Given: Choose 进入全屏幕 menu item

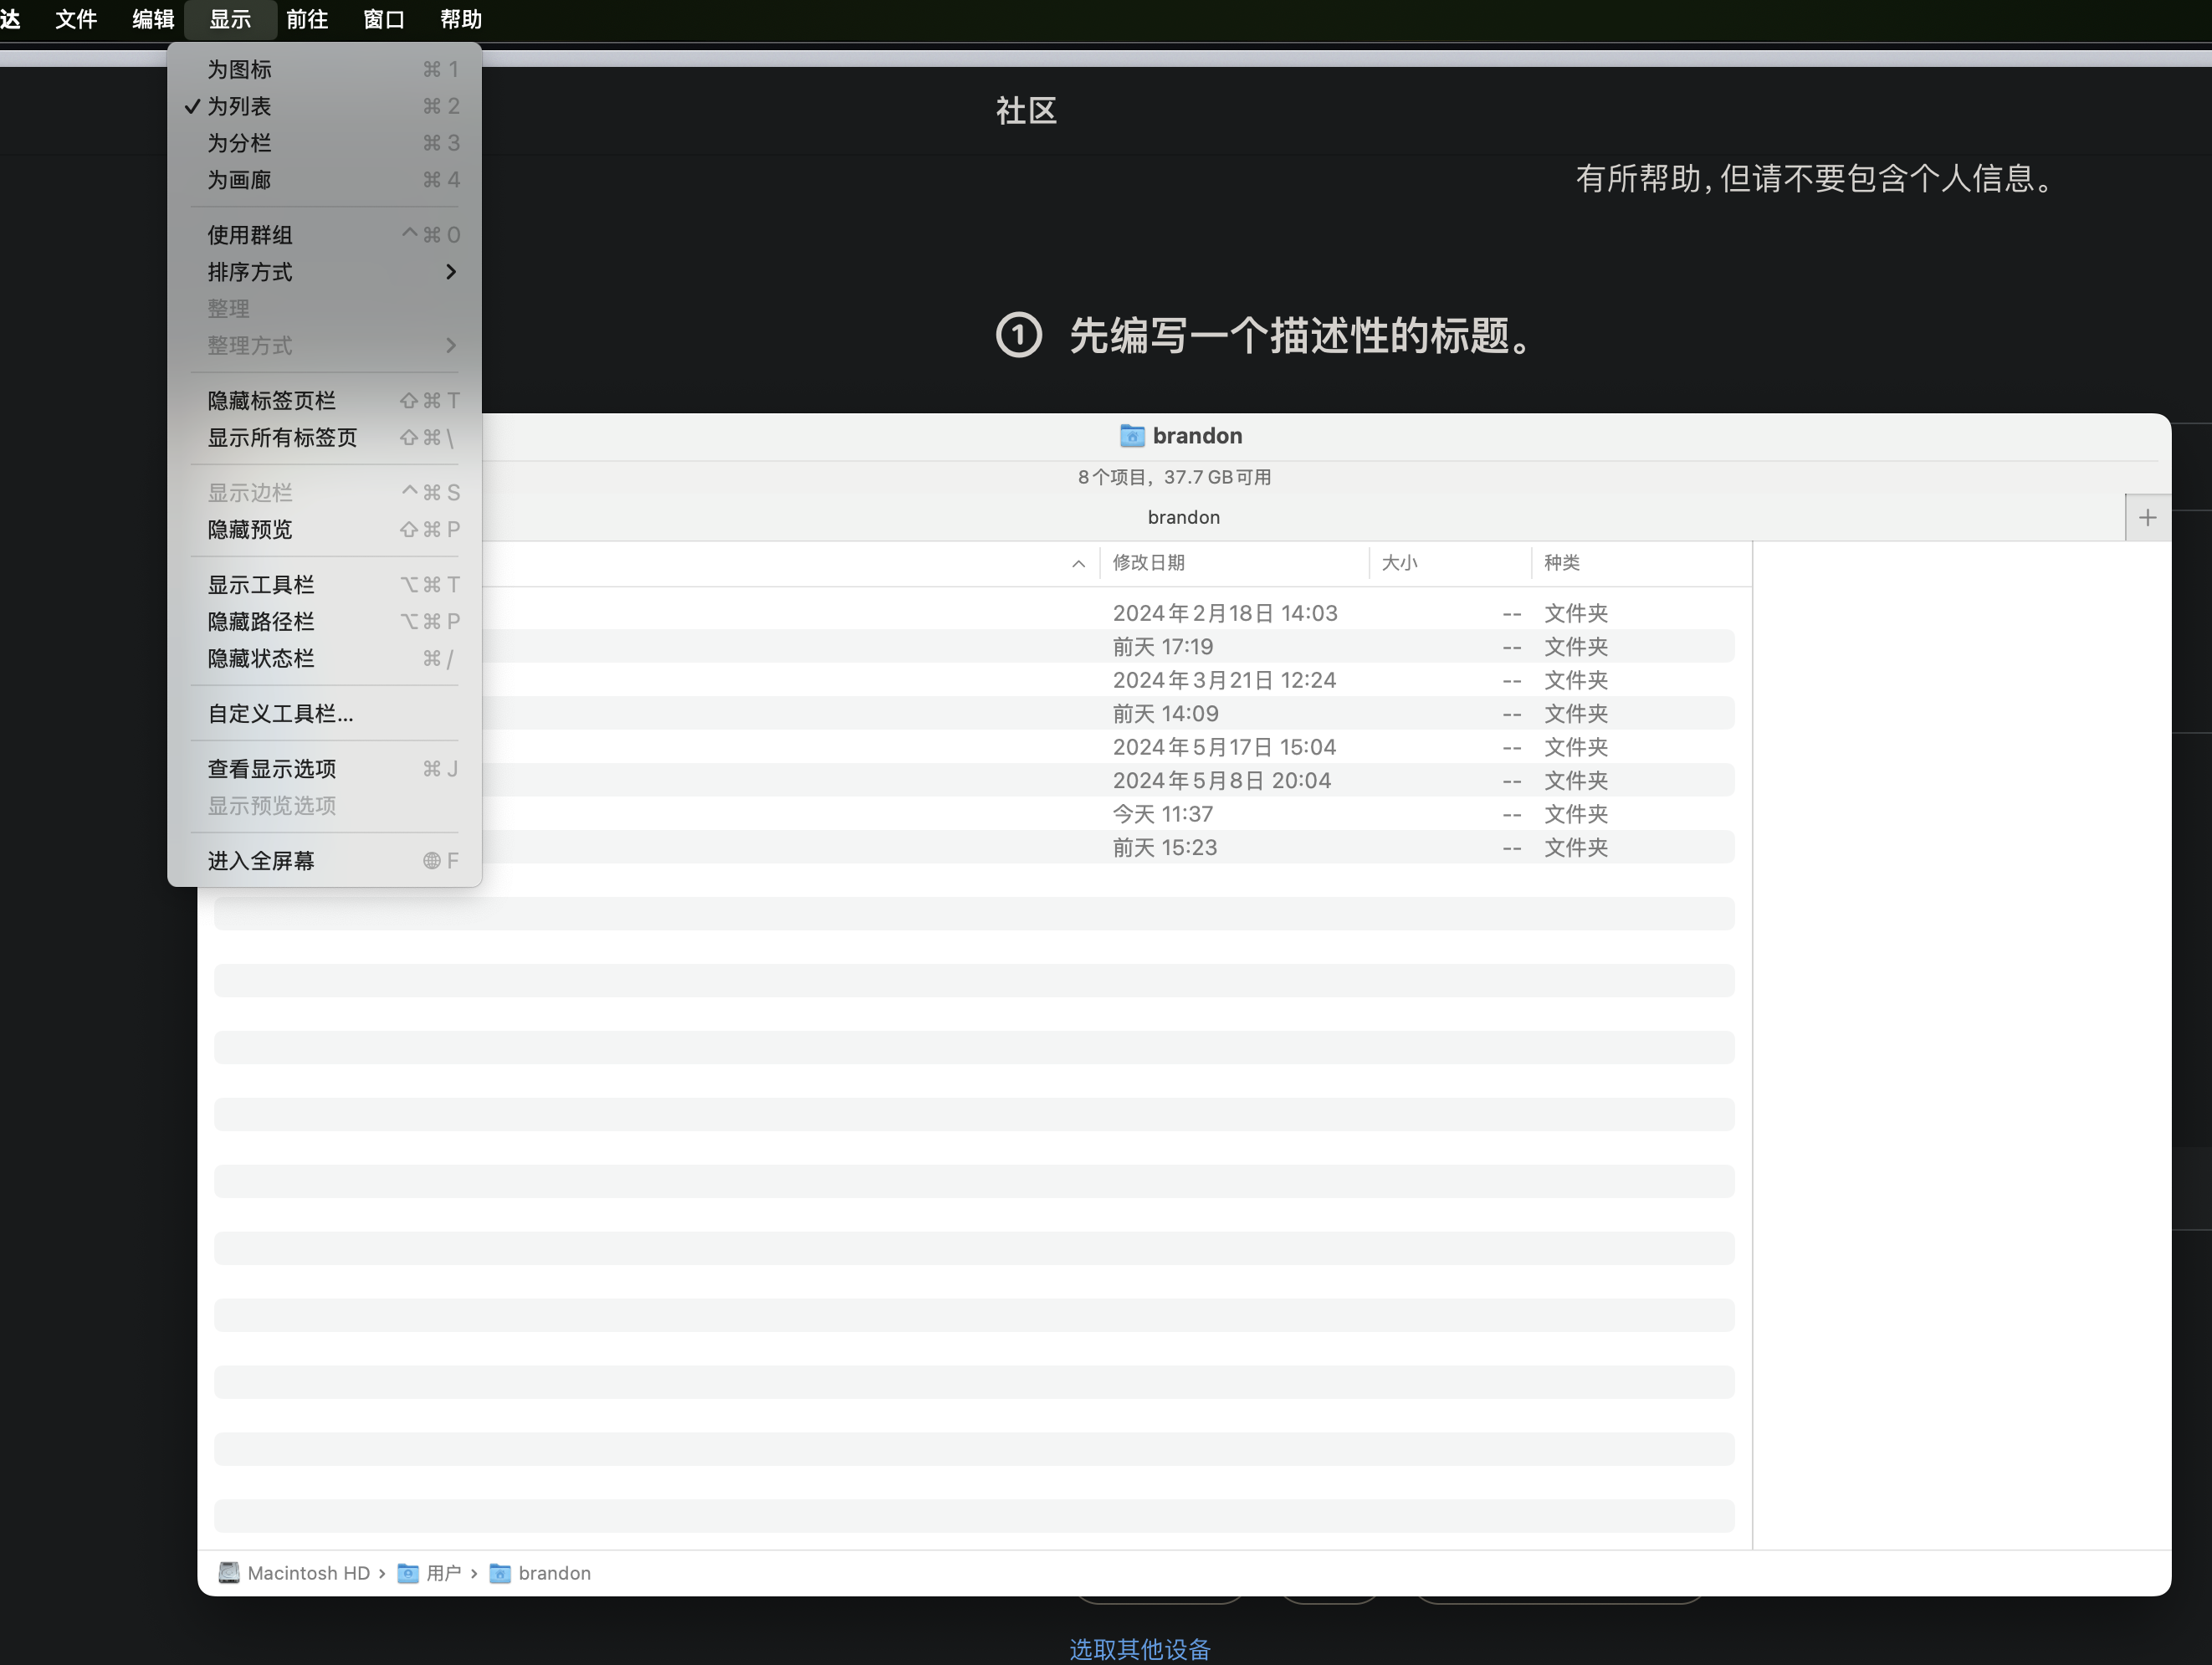Looking at the screenshot, I should pos(261,861).
